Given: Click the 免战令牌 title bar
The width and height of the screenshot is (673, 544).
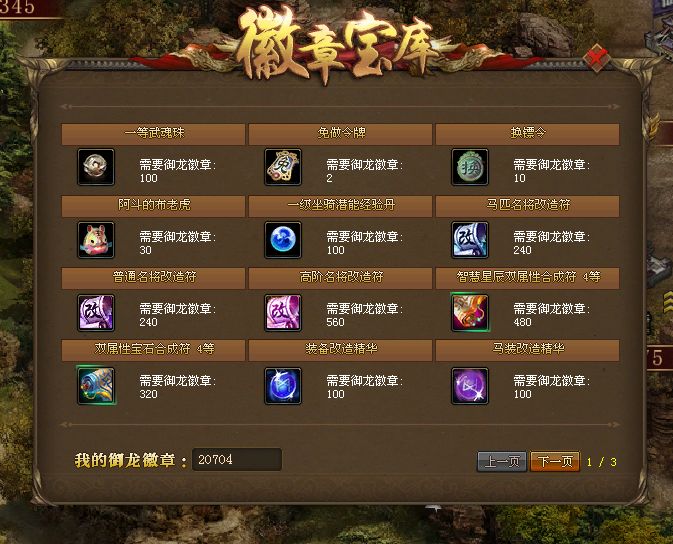Looking at the screenshot, I should (340, 134).
